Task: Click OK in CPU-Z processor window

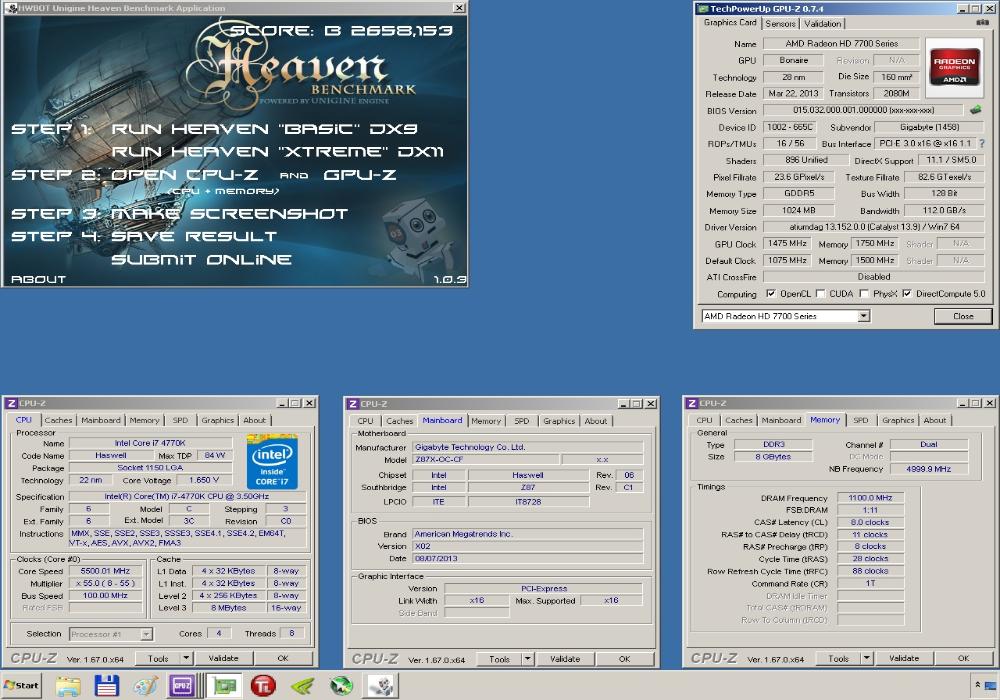Action: point(283,658)
